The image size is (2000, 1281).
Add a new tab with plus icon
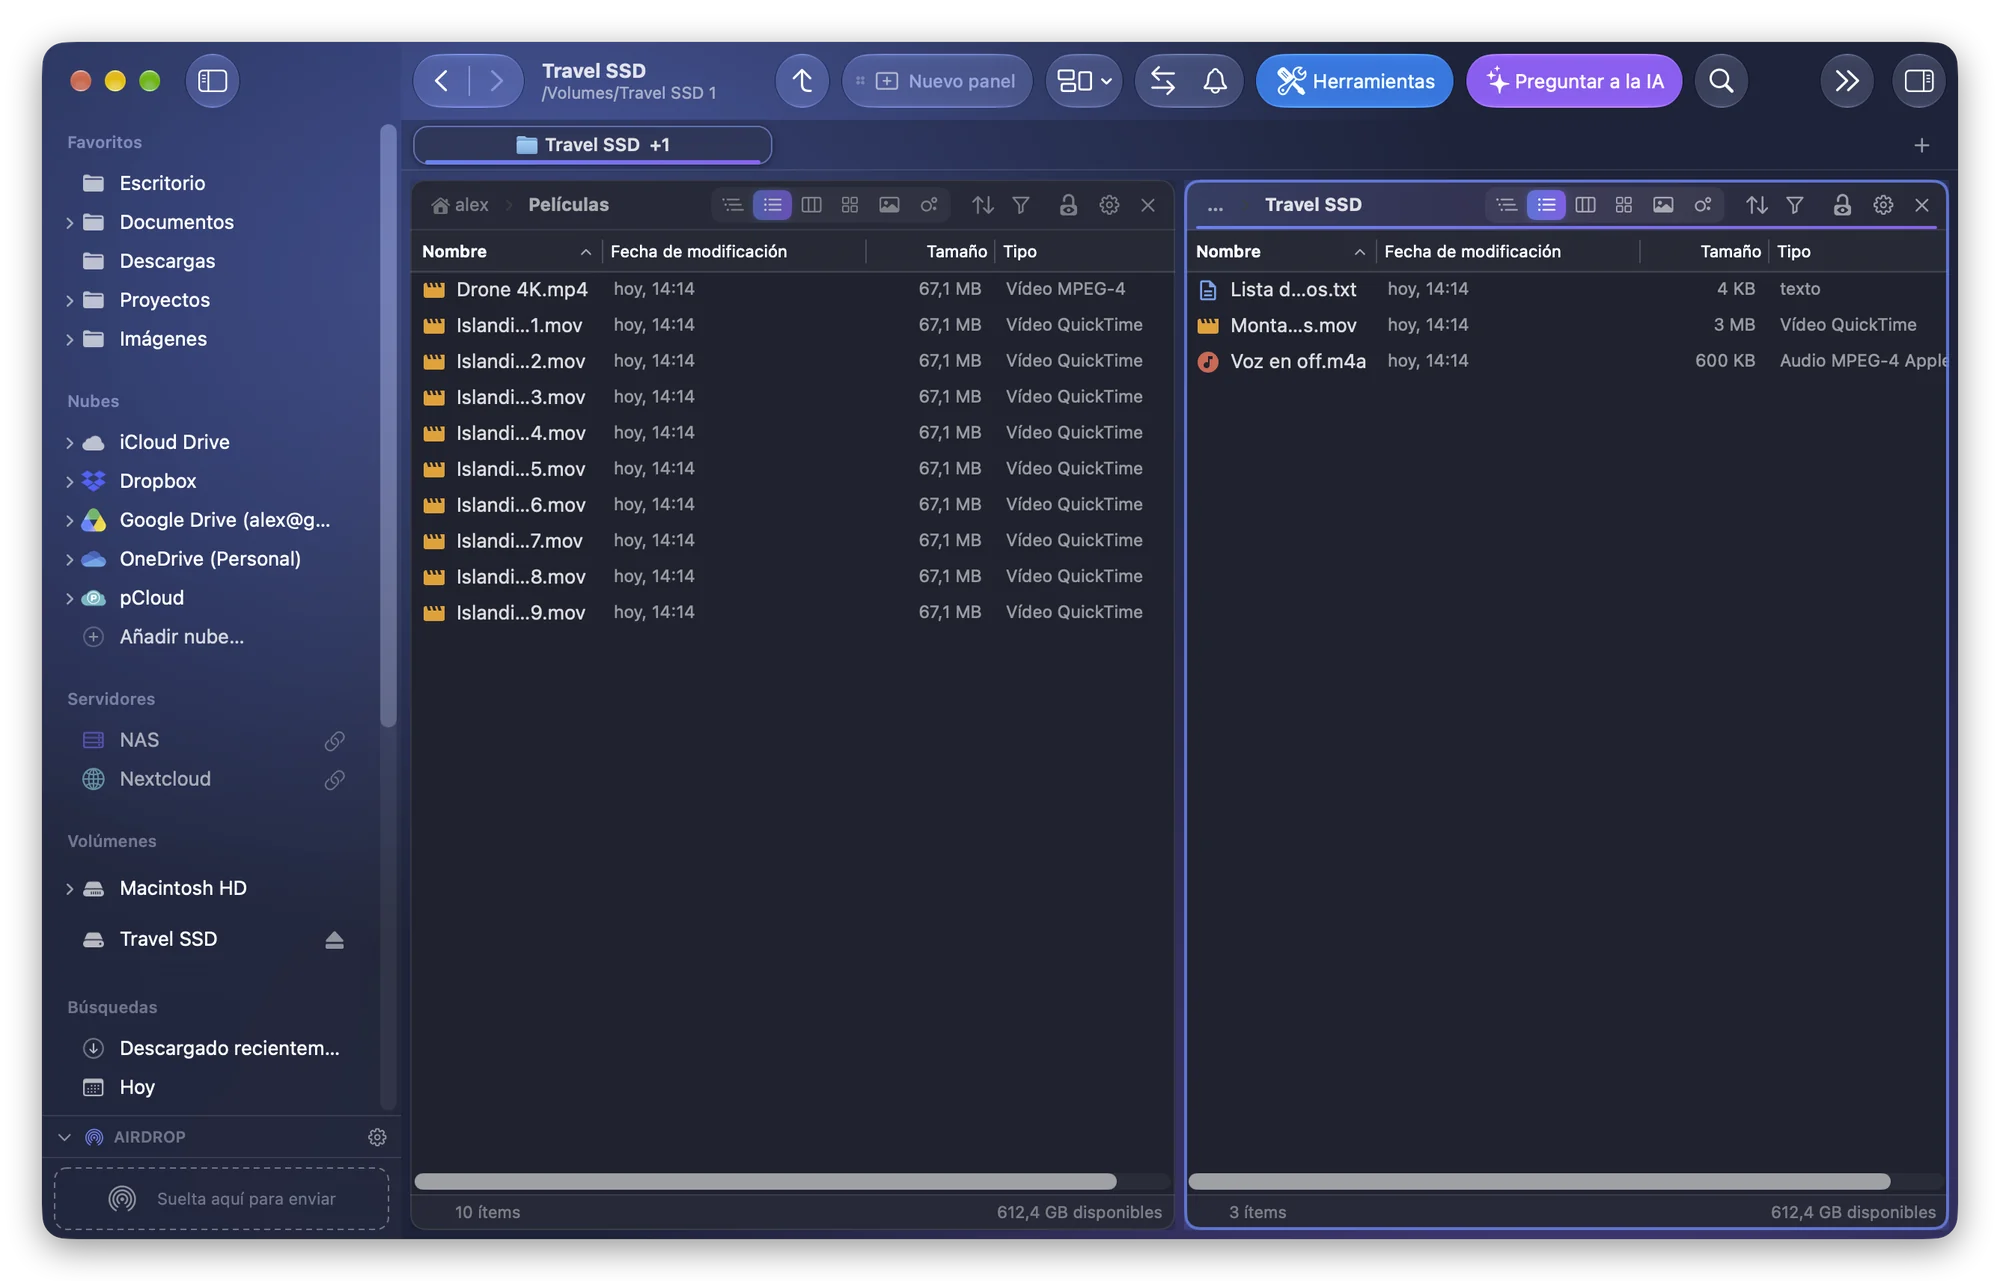pos(1921,146)
